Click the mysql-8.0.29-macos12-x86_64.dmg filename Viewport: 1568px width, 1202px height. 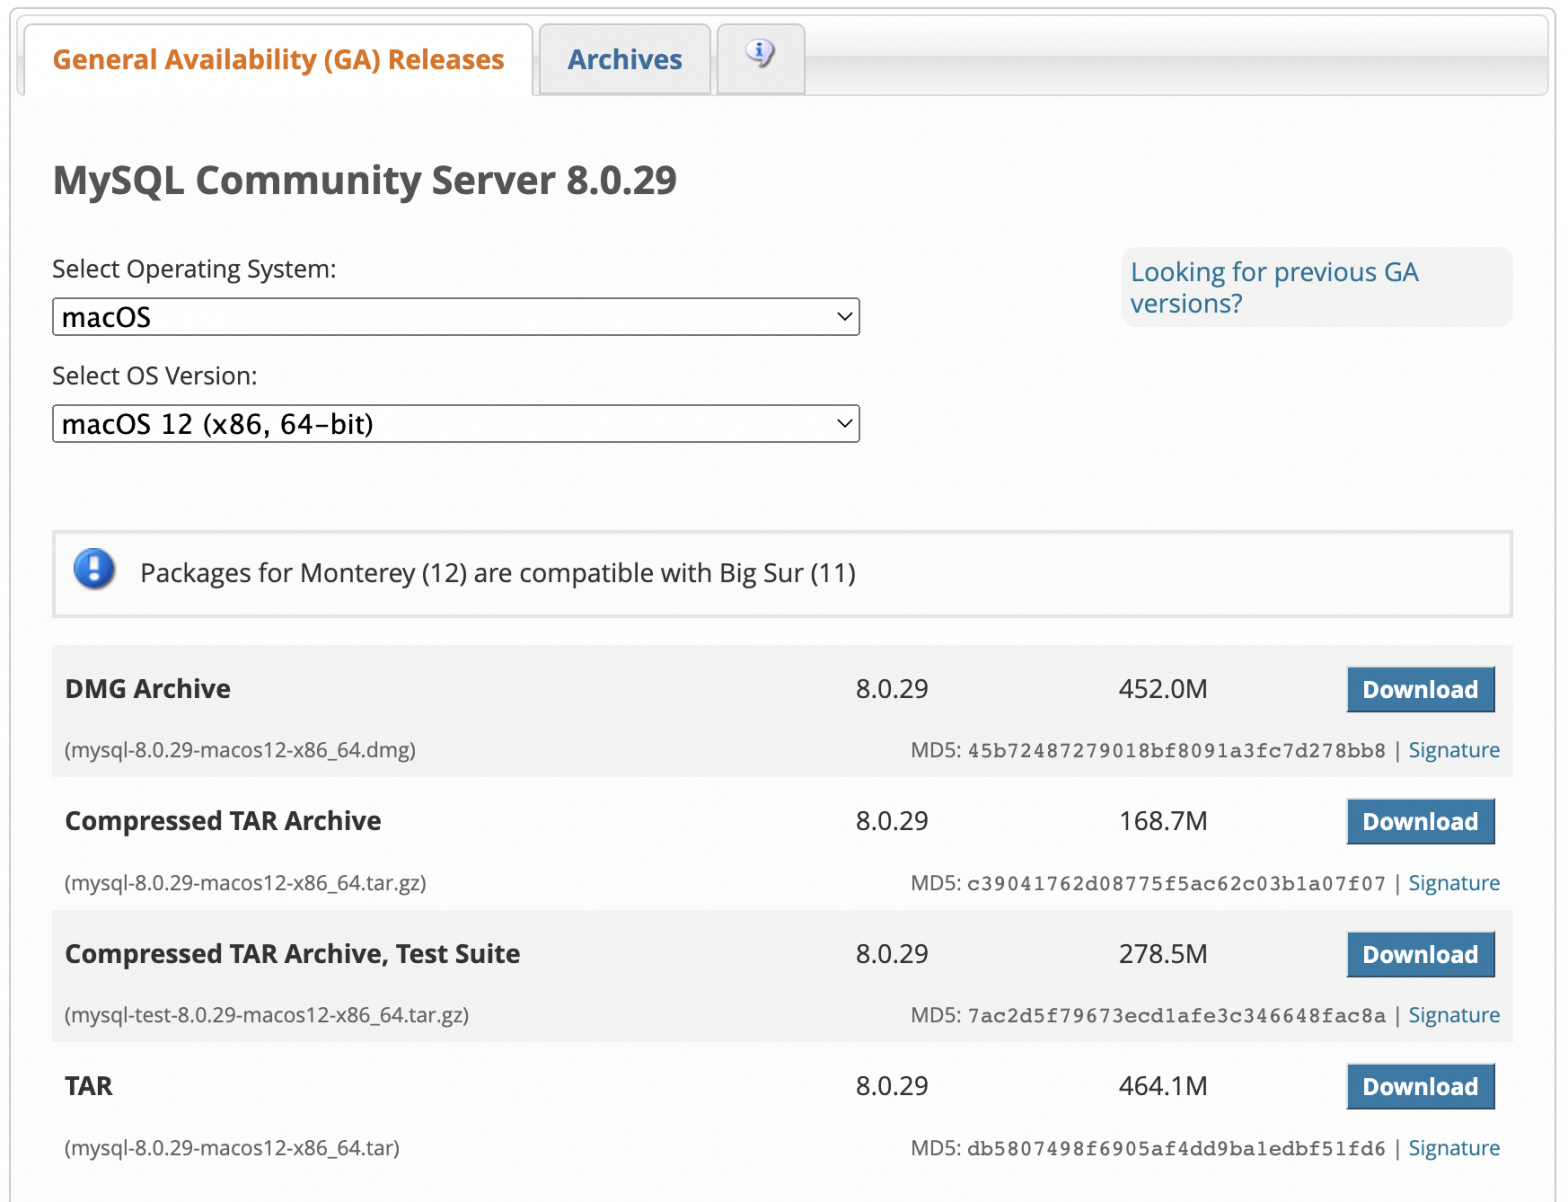tap(240, 750)
